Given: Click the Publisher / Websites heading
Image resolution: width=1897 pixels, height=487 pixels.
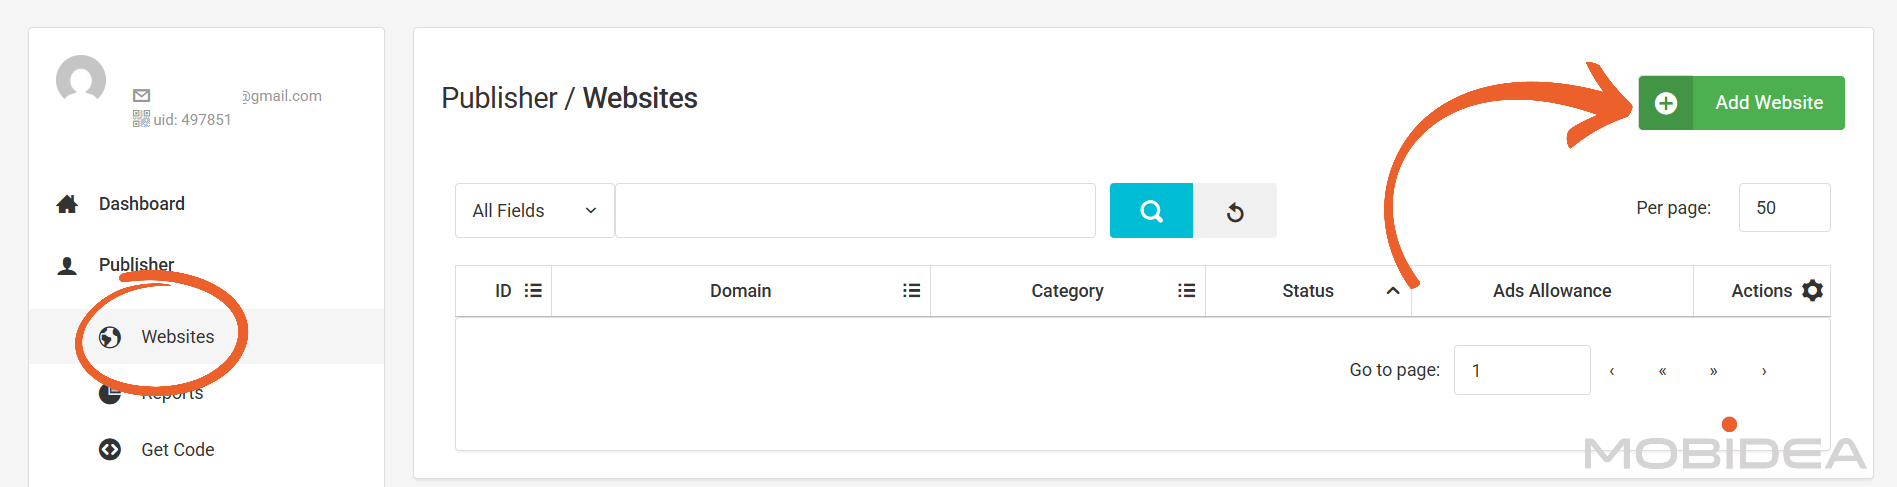Looking at the screenshot, I should (569, 98).
